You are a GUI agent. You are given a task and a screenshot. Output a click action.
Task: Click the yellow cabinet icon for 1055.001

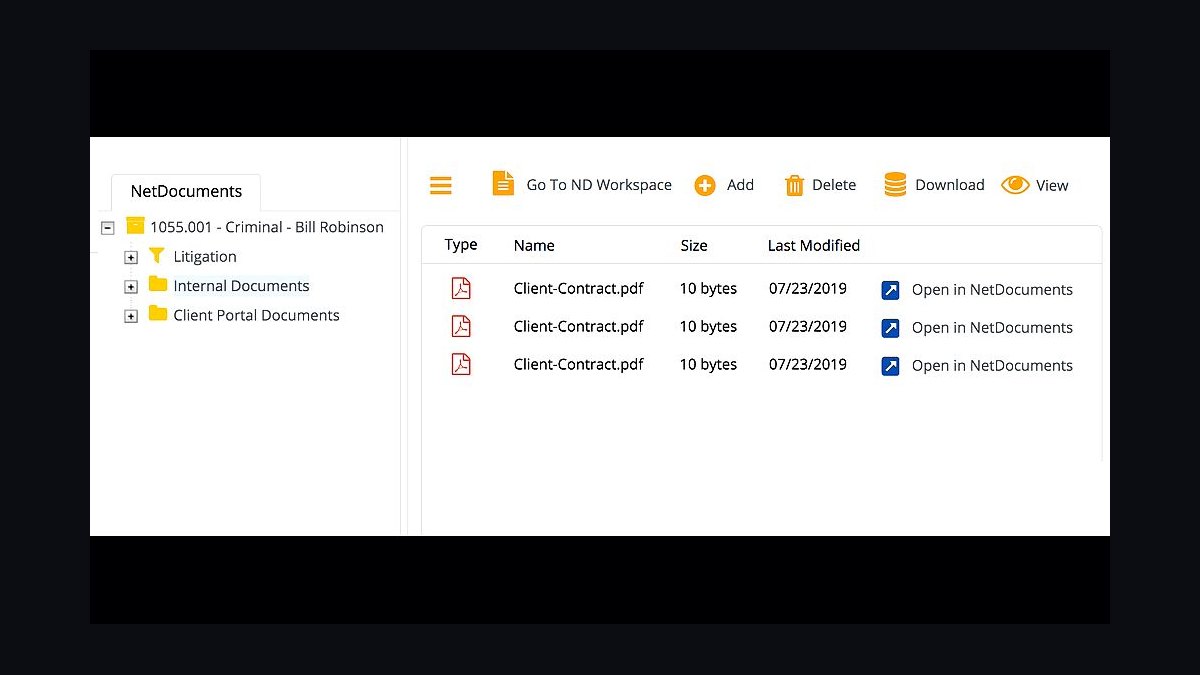click(x=135, y=226)
